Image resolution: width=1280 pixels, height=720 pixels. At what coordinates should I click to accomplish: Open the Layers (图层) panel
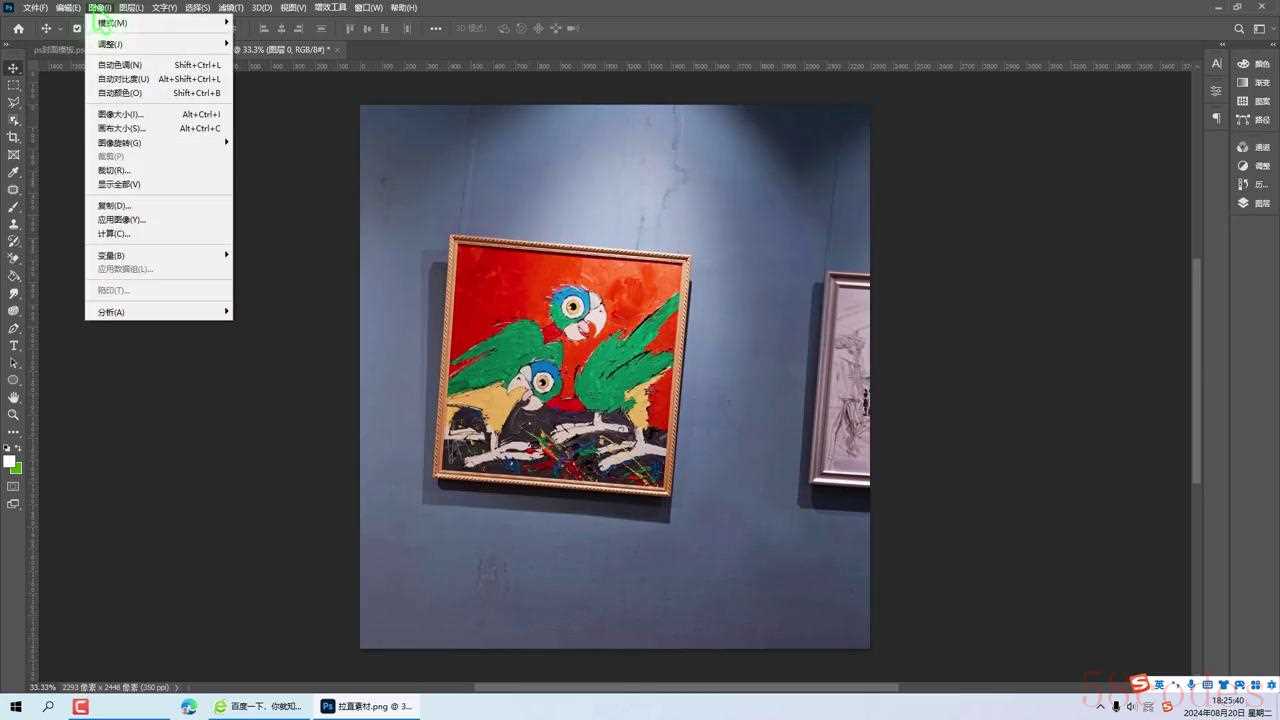1253,203
